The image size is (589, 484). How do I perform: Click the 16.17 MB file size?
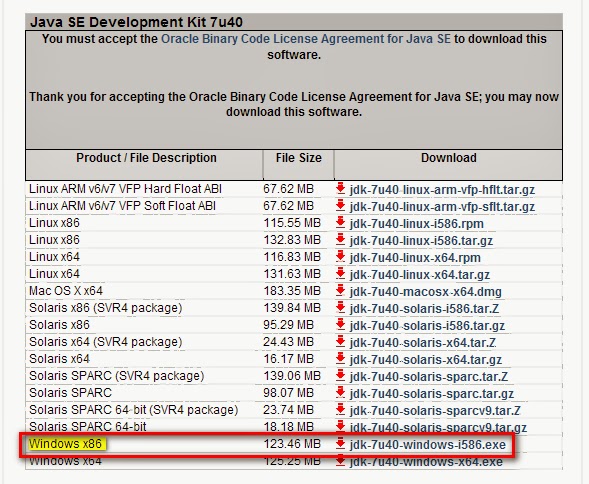(288, 358)
